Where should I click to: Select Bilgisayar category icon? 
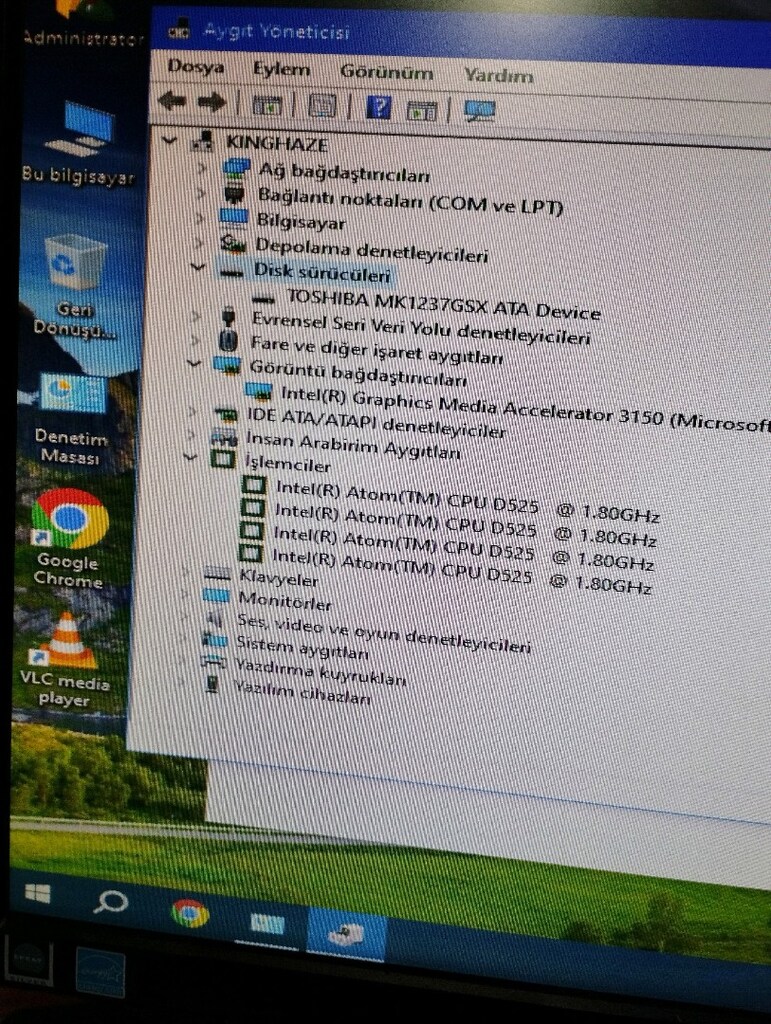tap(233, 217)
